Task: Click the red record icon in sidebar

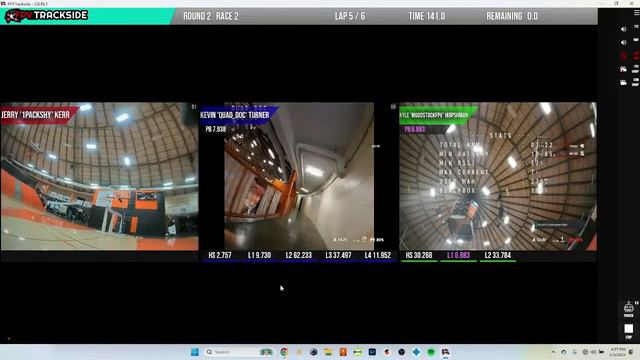Action: pyautogui.click(x=623, y=56)
